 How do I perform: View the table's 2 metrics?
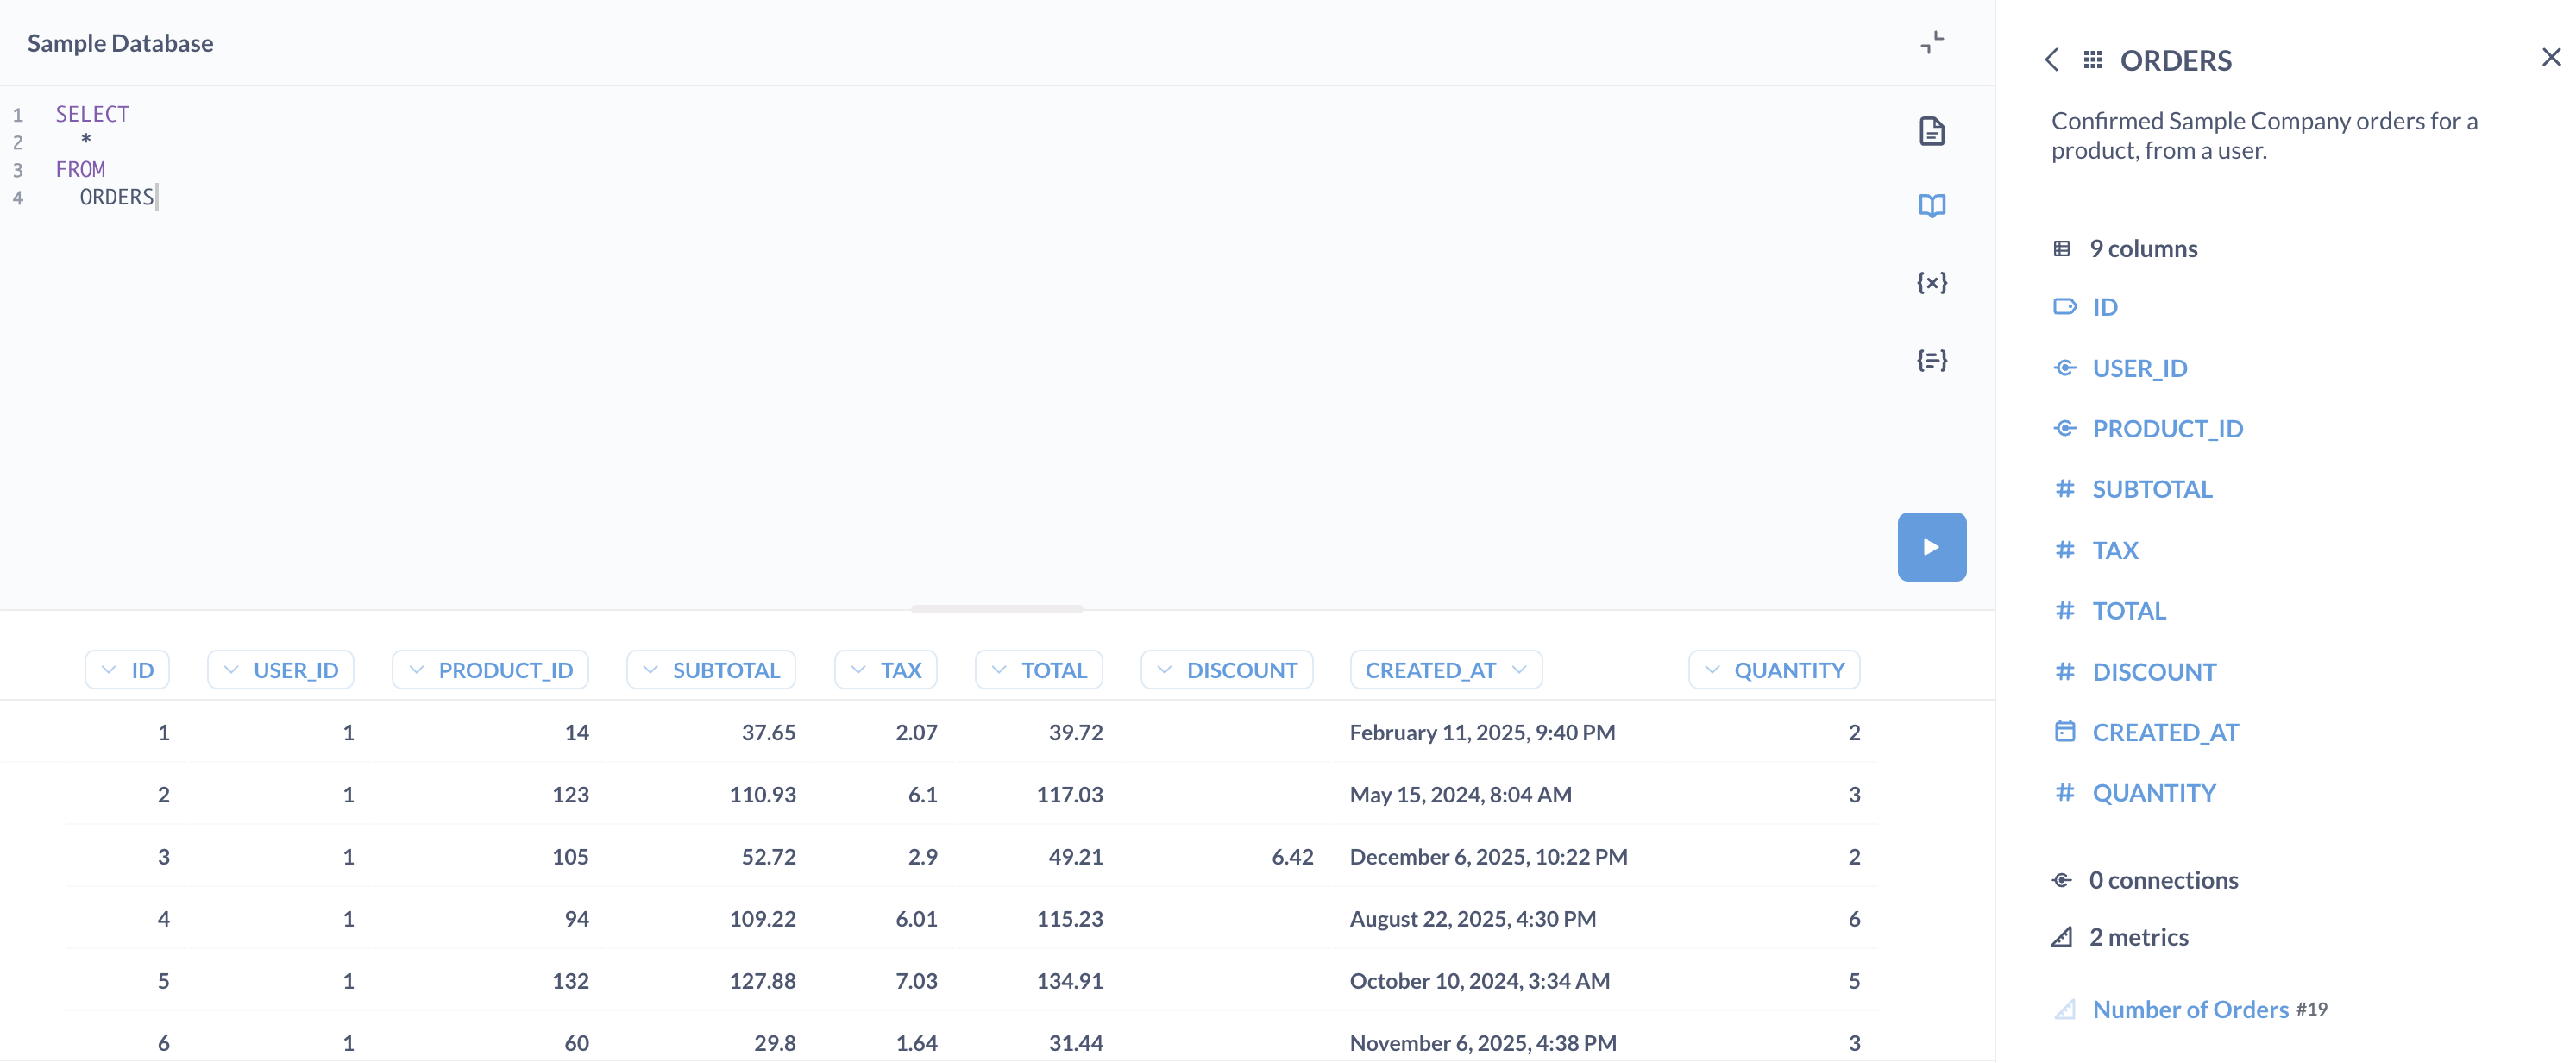pyautogui.click(x=2139, y=937)
